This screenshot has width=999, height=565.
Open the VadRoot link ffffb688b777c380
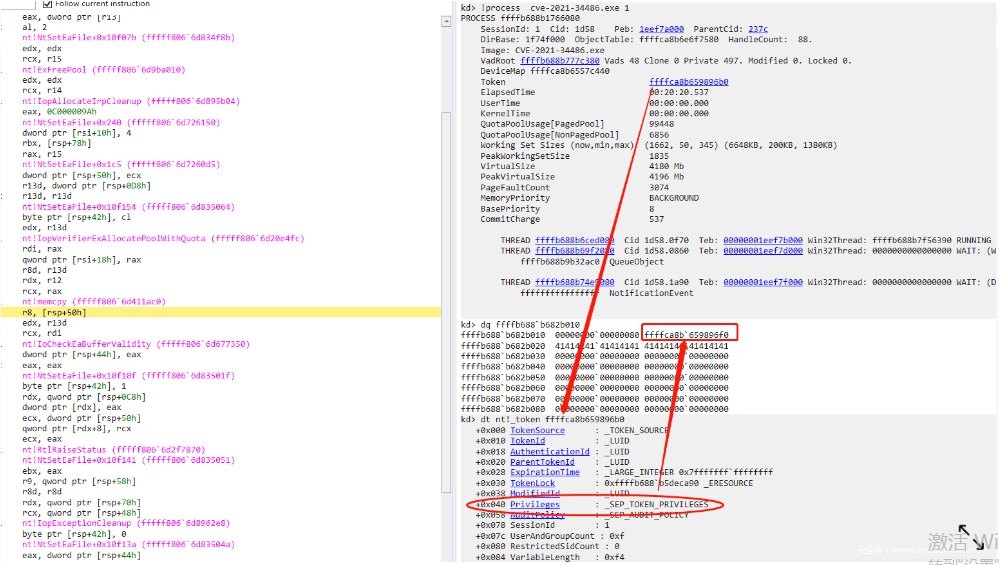[559, 61]
